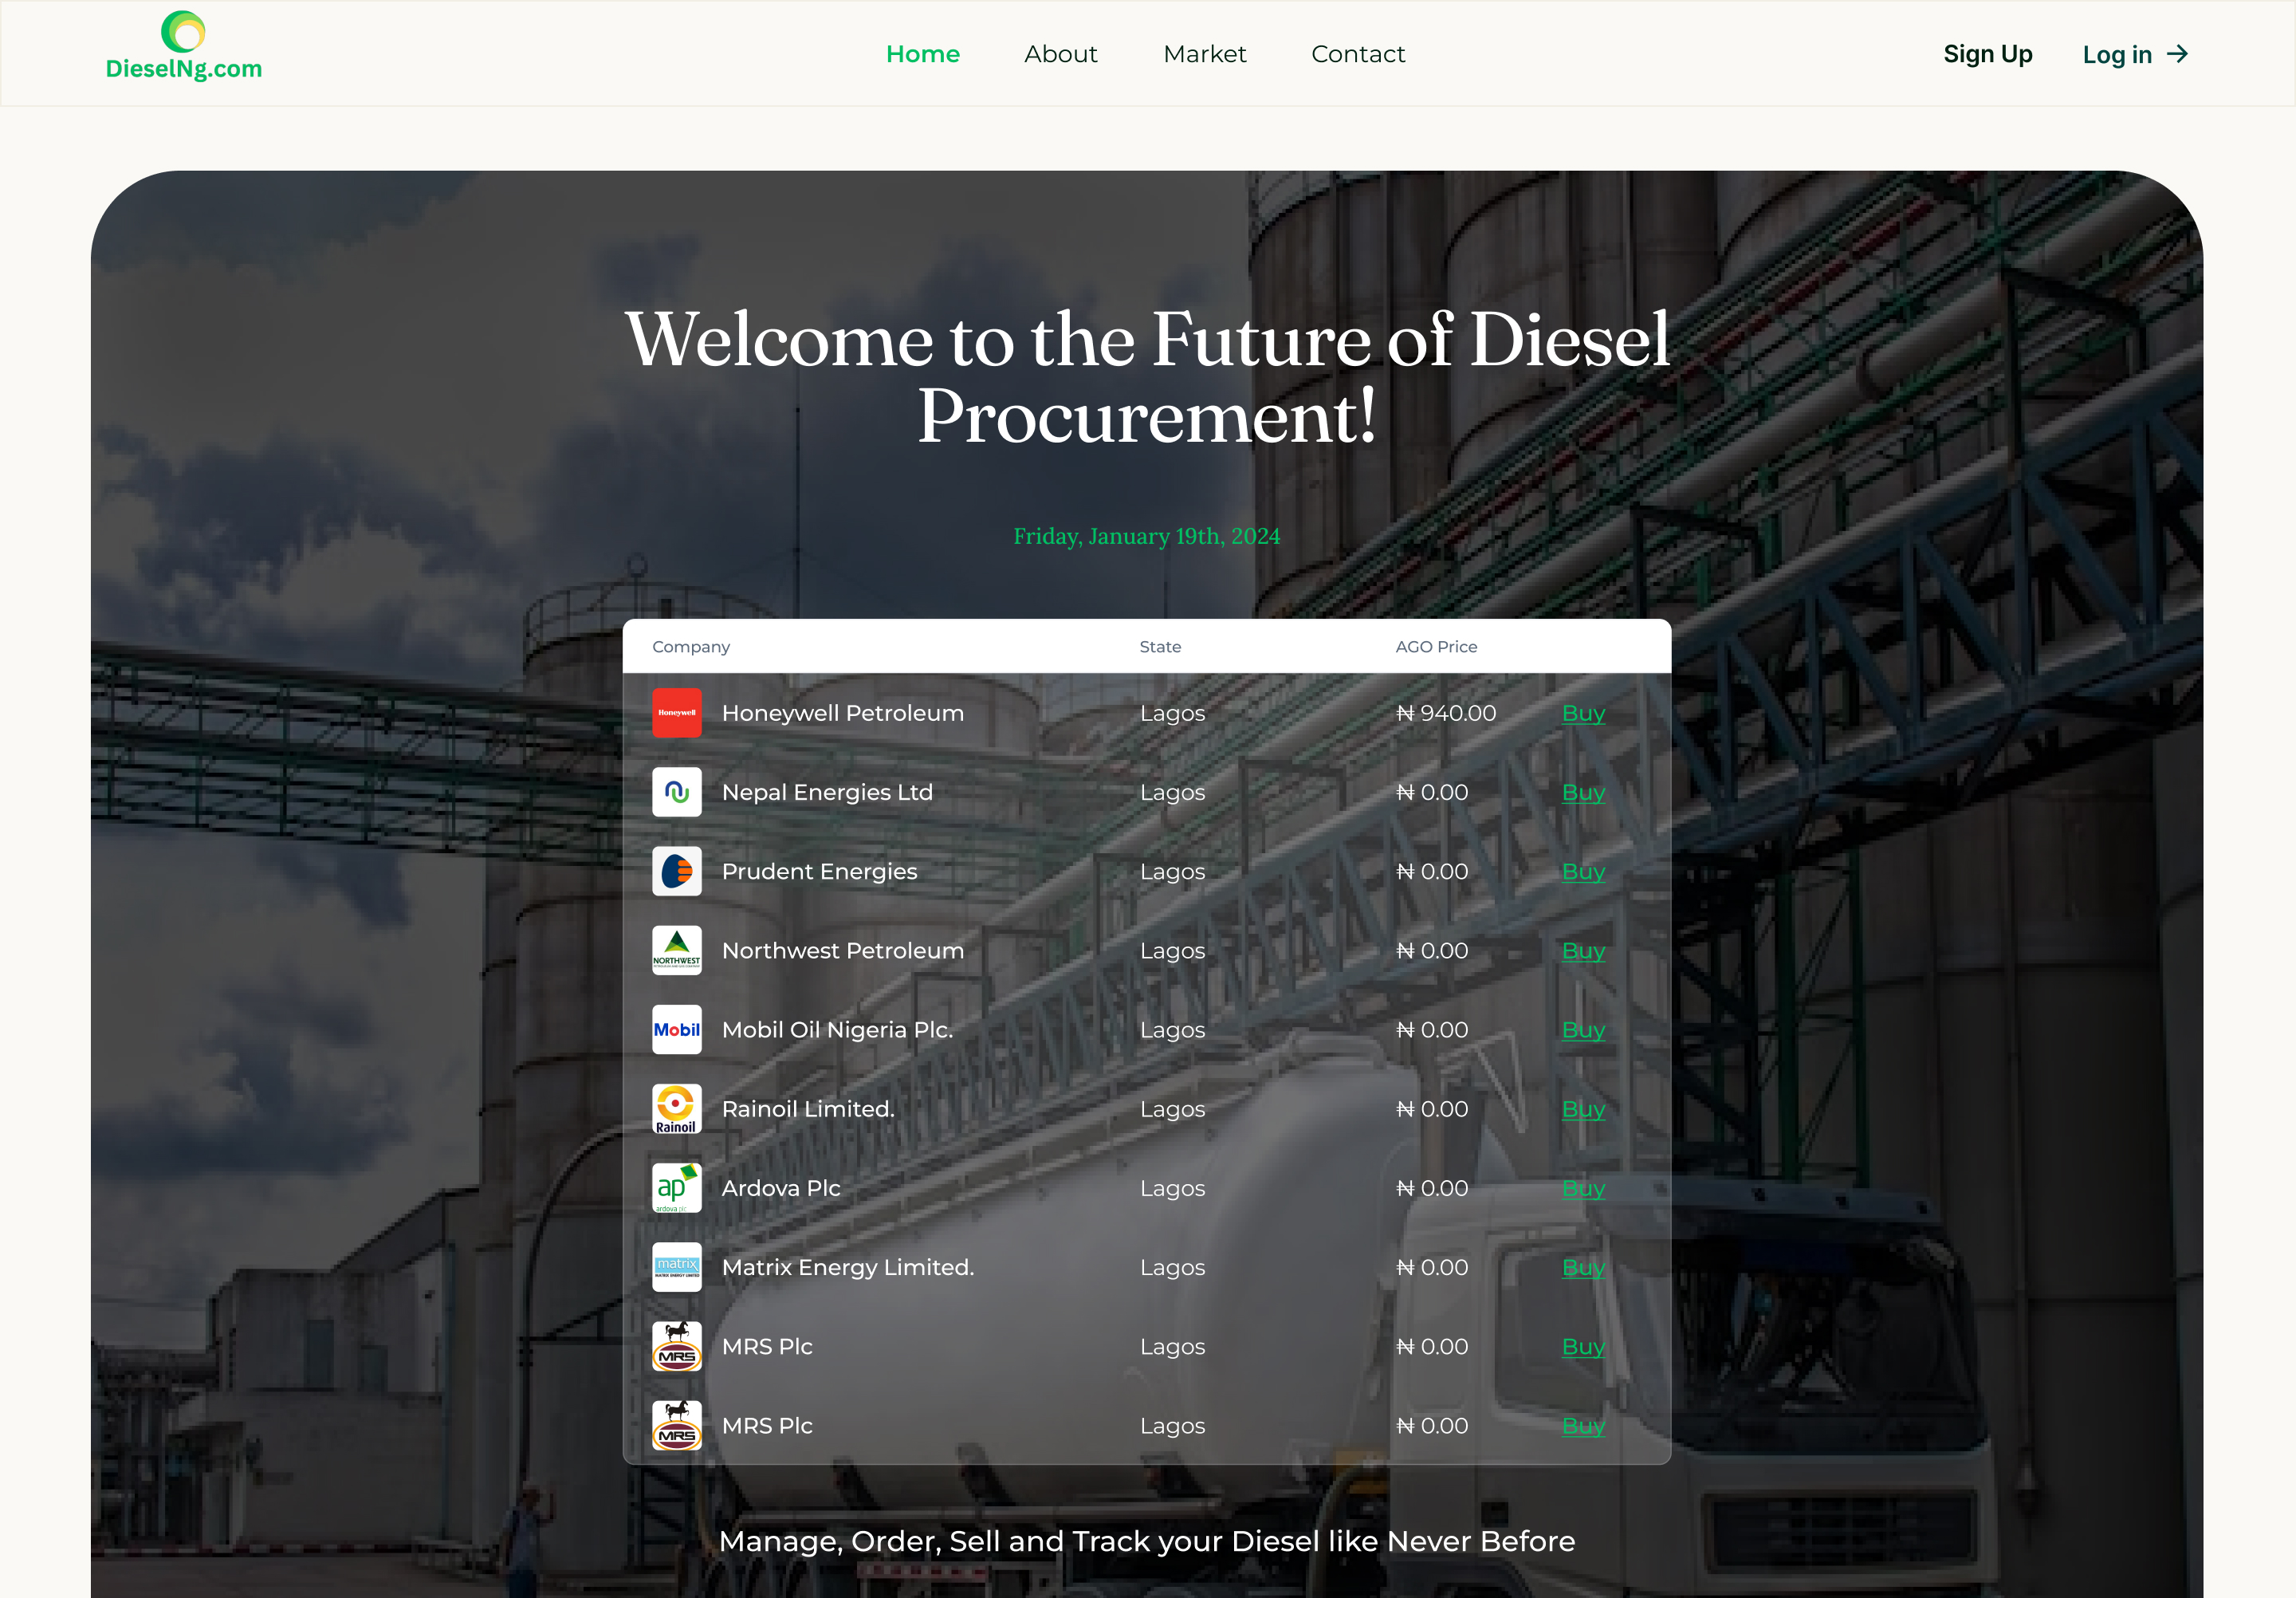The width and height of the screenshot is (2296, 1598).
Task: Buy from Mobil Oil Nigeria Plc.
Action: [x=1583, y=1031]
